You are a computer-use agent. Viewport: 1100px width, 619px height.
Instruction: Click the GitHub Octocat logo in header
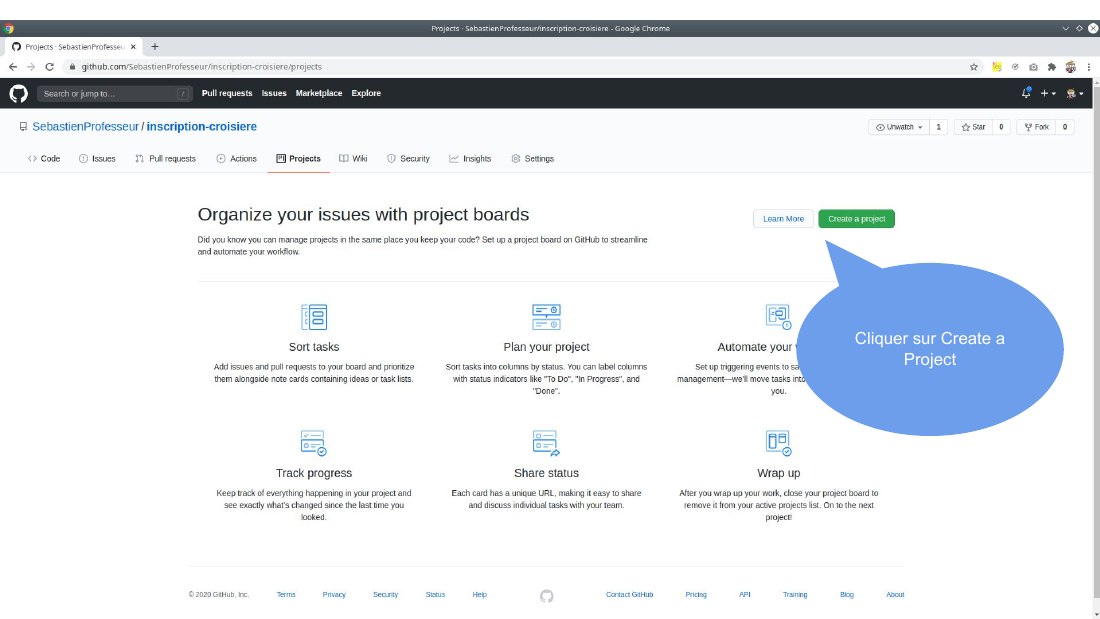click(x=18, y=93)
